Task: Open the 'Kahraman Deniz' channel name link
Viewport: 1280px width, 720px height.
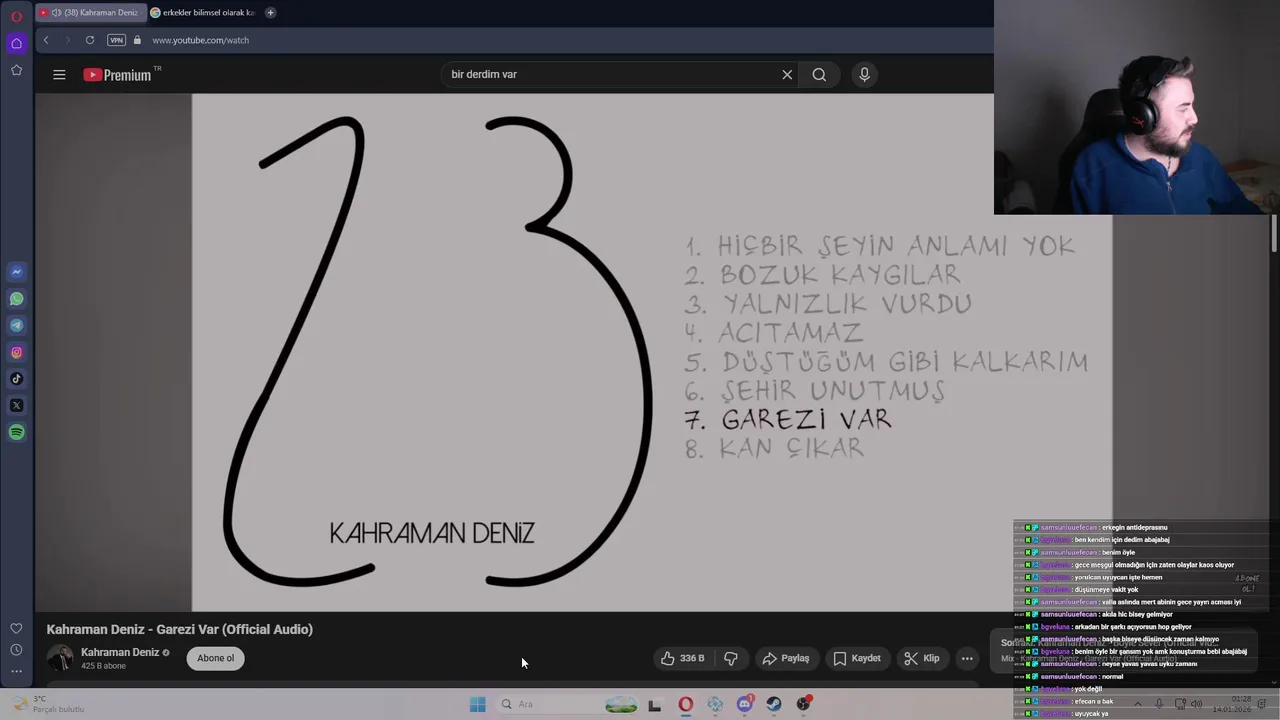Action: pos(120,652)
